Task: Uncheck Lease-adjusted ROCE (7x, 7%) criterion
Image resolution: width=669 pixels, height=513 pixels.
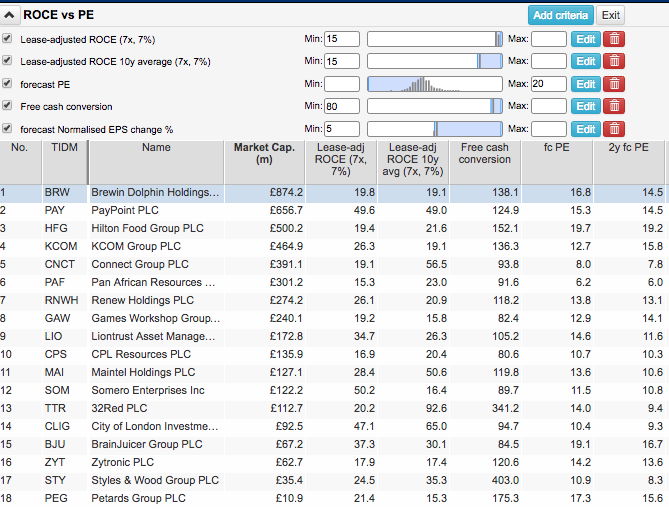Action: point(7,38)
